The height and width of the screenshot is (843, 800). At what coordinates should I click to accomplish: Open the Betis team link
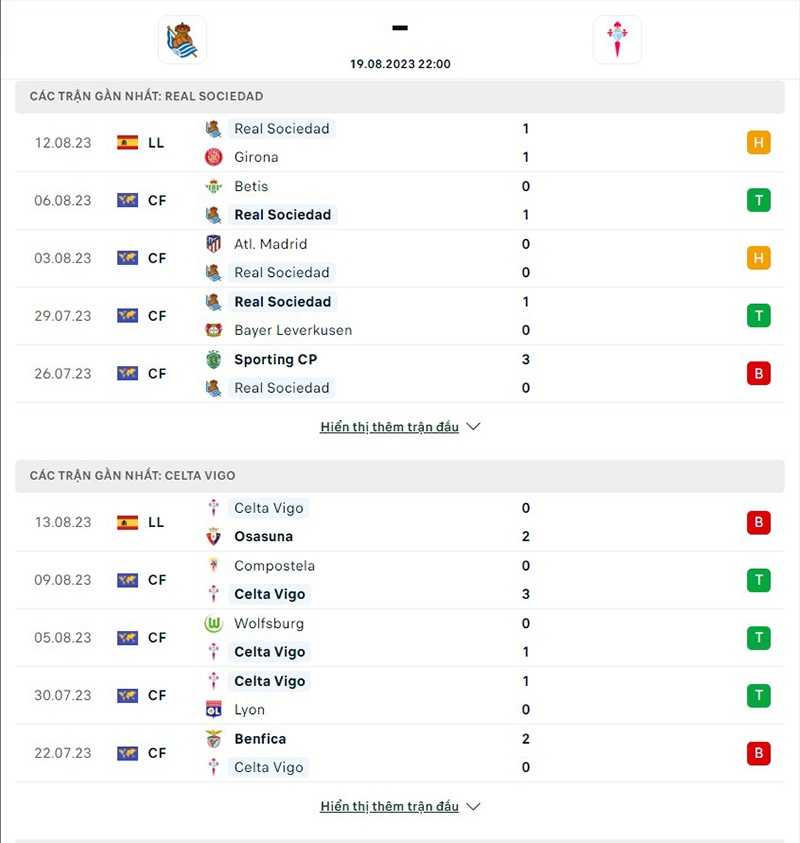[x=251, y=186]
